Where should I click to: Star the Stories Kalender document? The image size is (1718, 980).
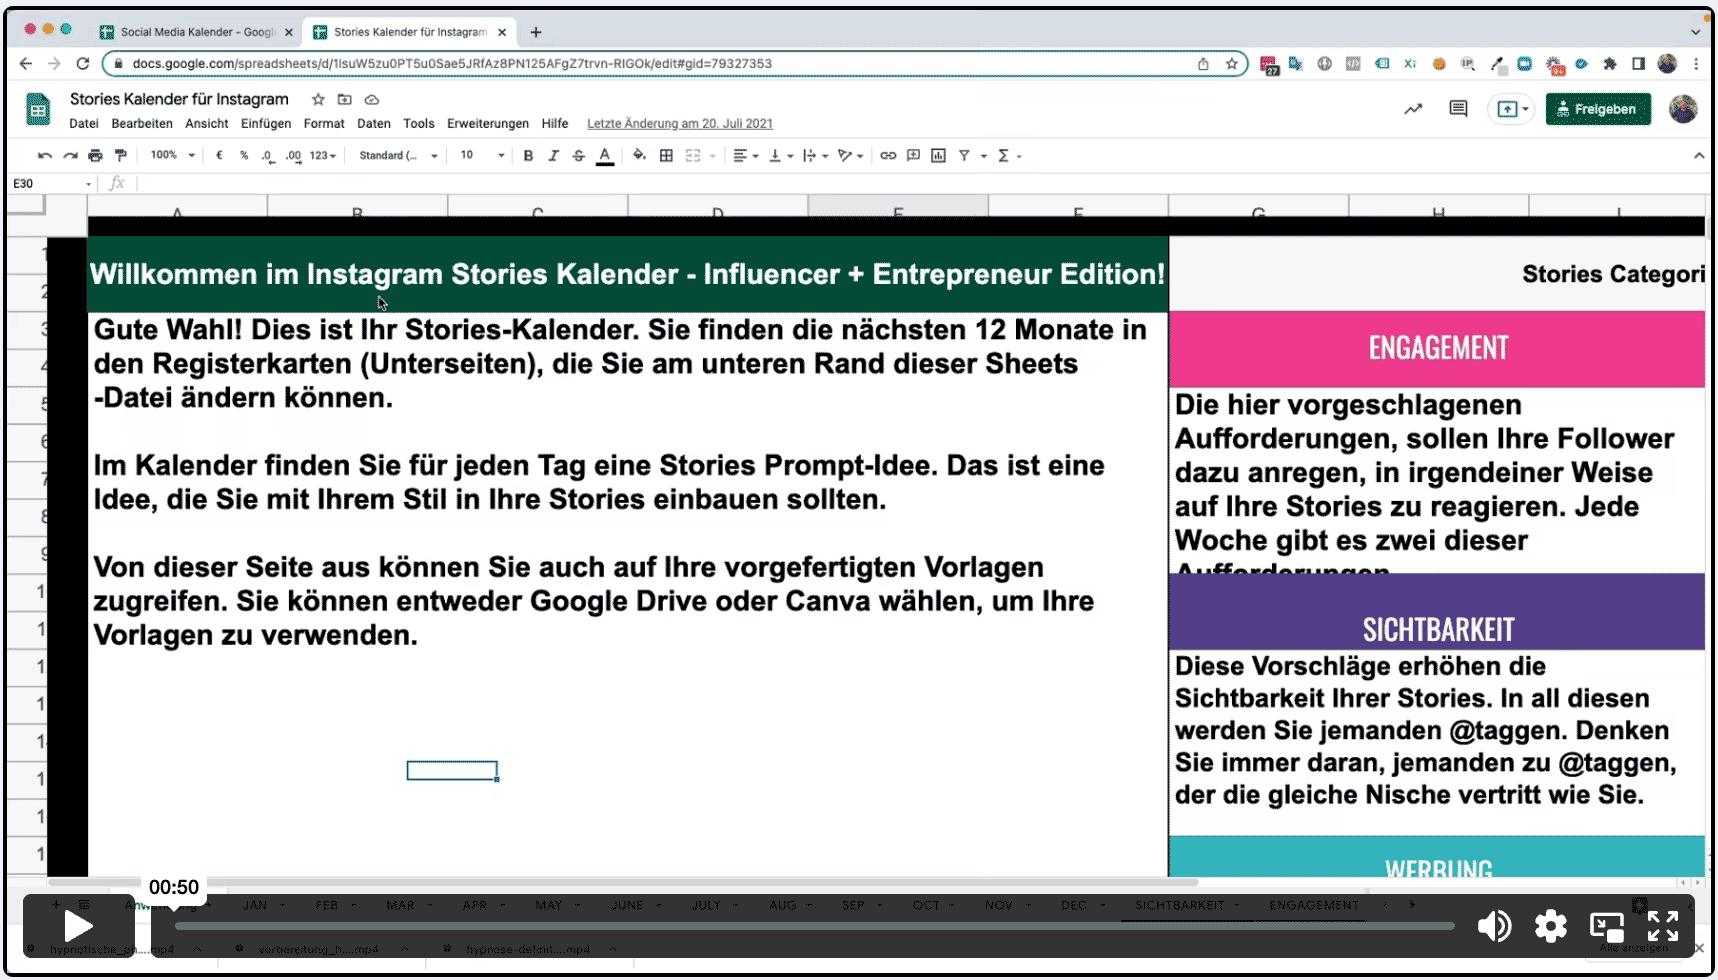(318, 100)
